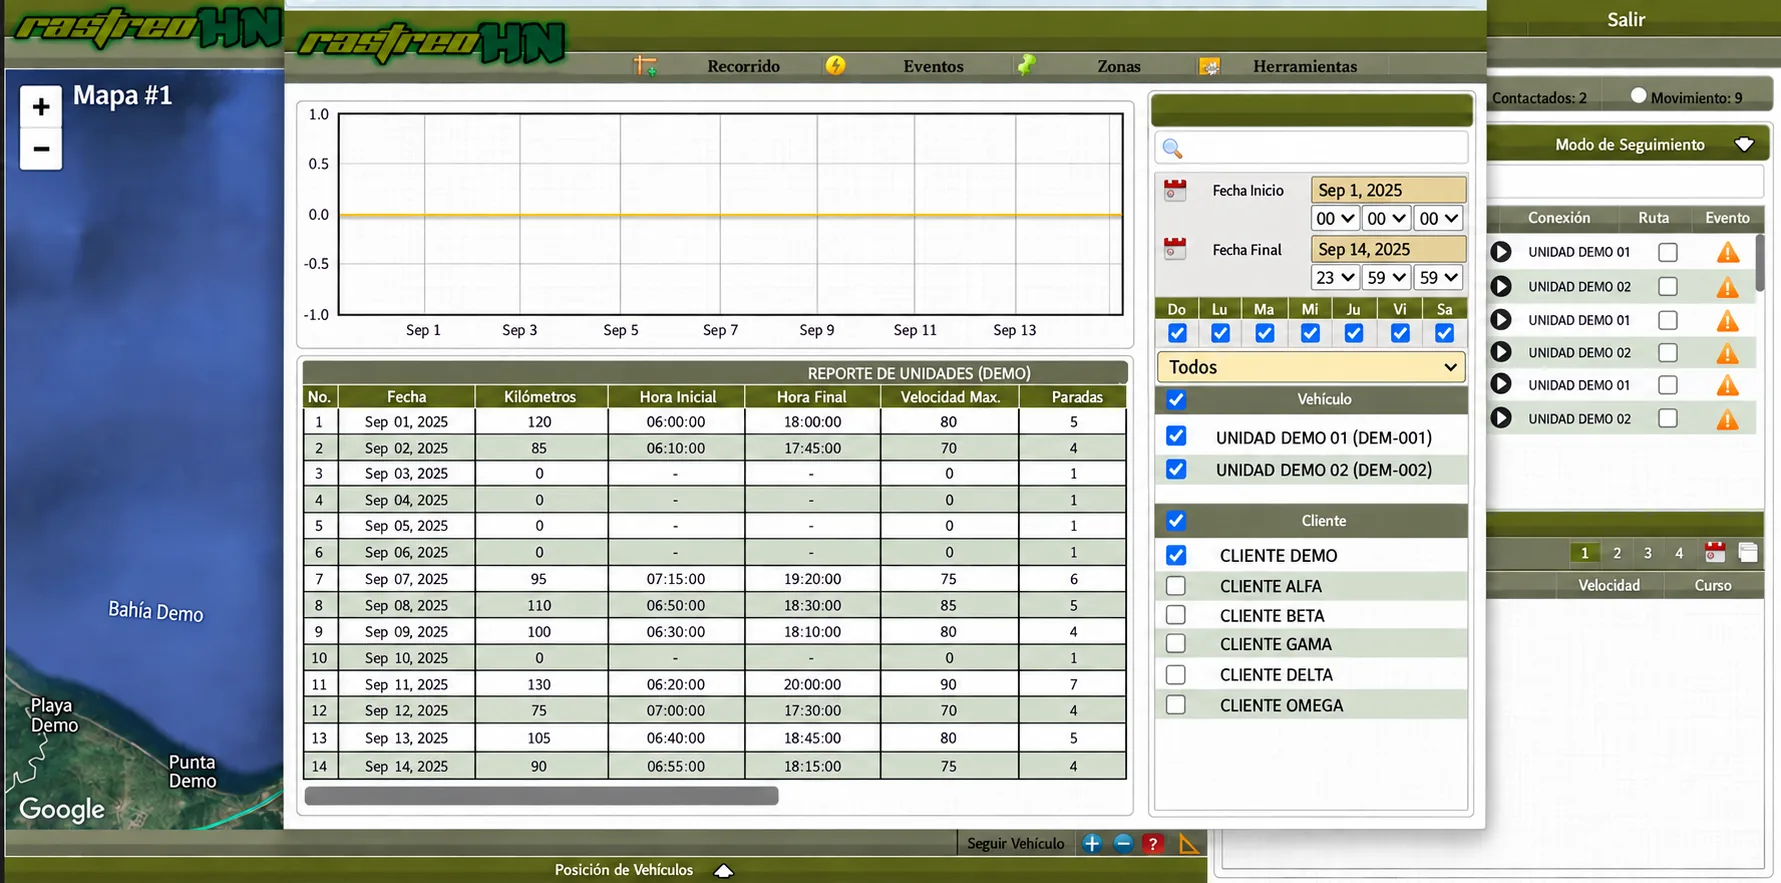Select the Movimiento radio button
The width and height of the screenshot is (1781, 883).
tap(1638, 96)
